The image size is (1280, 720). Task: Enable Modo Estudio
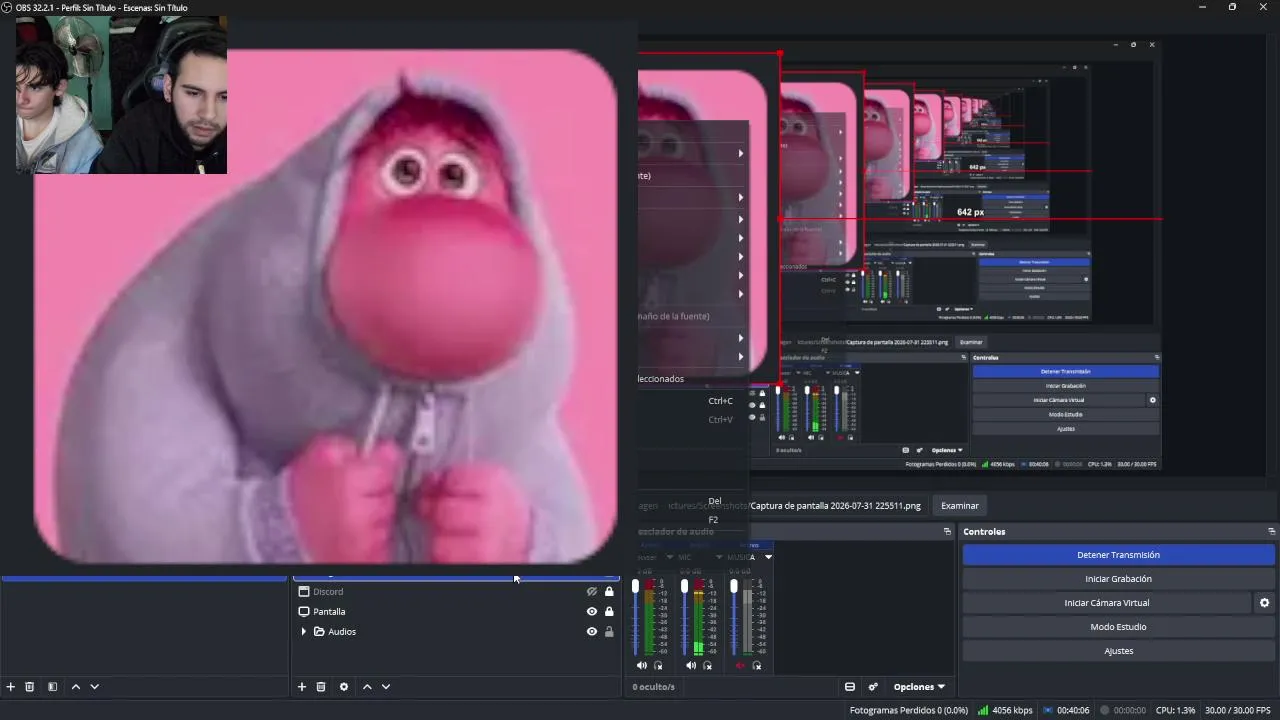(1119, 627)
